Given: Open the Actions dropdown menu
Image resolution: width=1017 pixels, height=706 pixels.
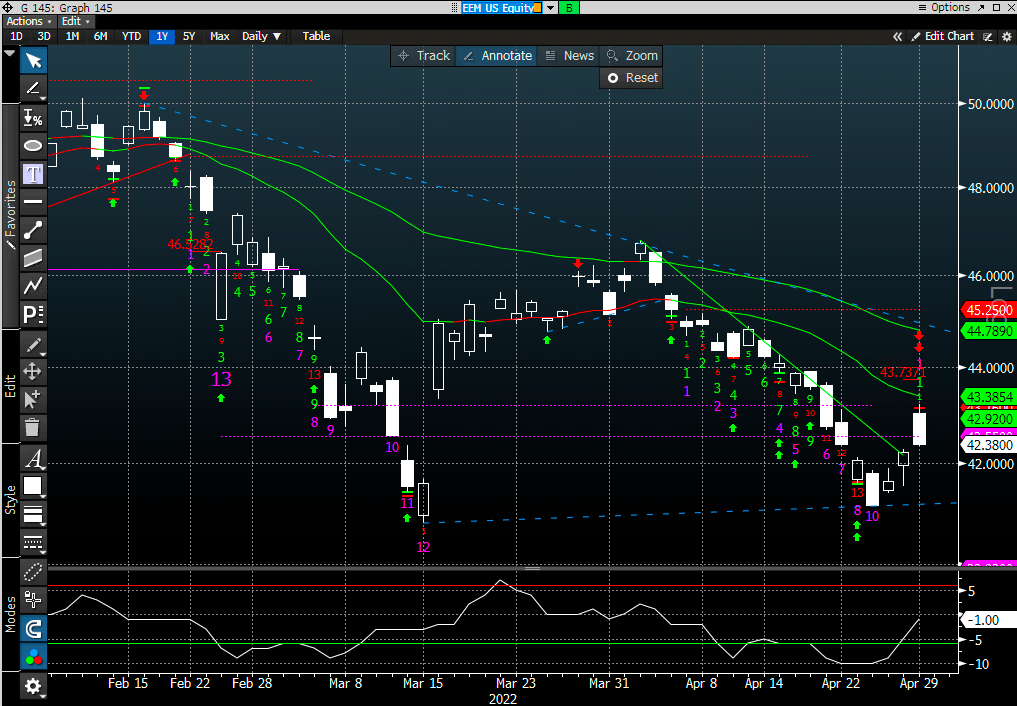Looking at the screenshot, I should click(x=29, y=21).
